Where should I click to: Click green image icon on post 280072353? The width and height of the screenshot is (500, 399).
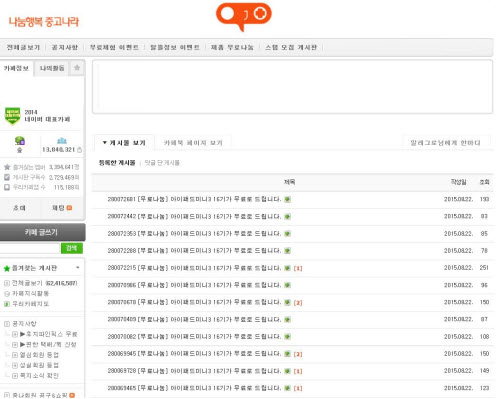pos(287,234)
